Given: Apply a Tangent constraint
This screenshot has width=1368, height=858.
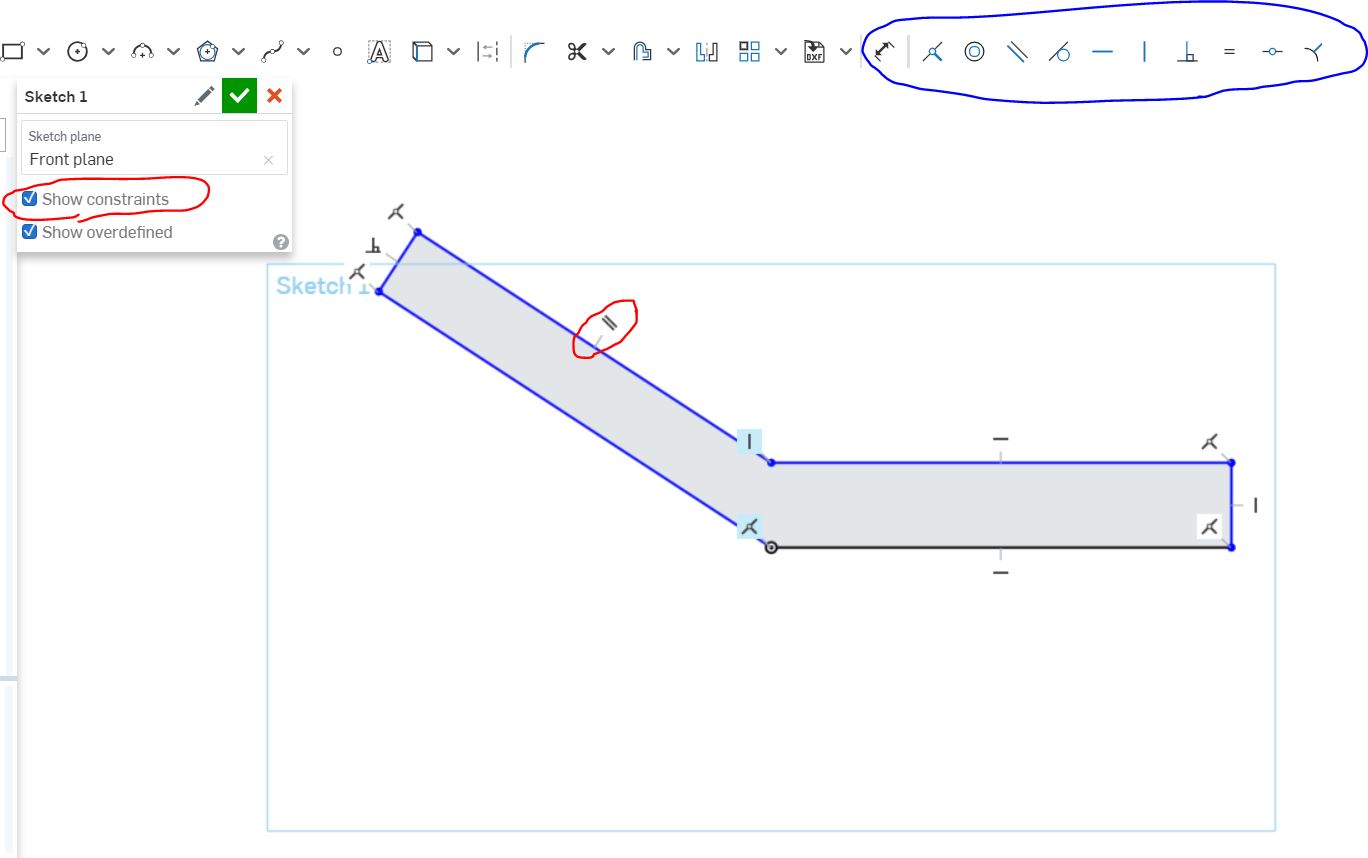Looking at the screenshot, I should coord(1060,52).
